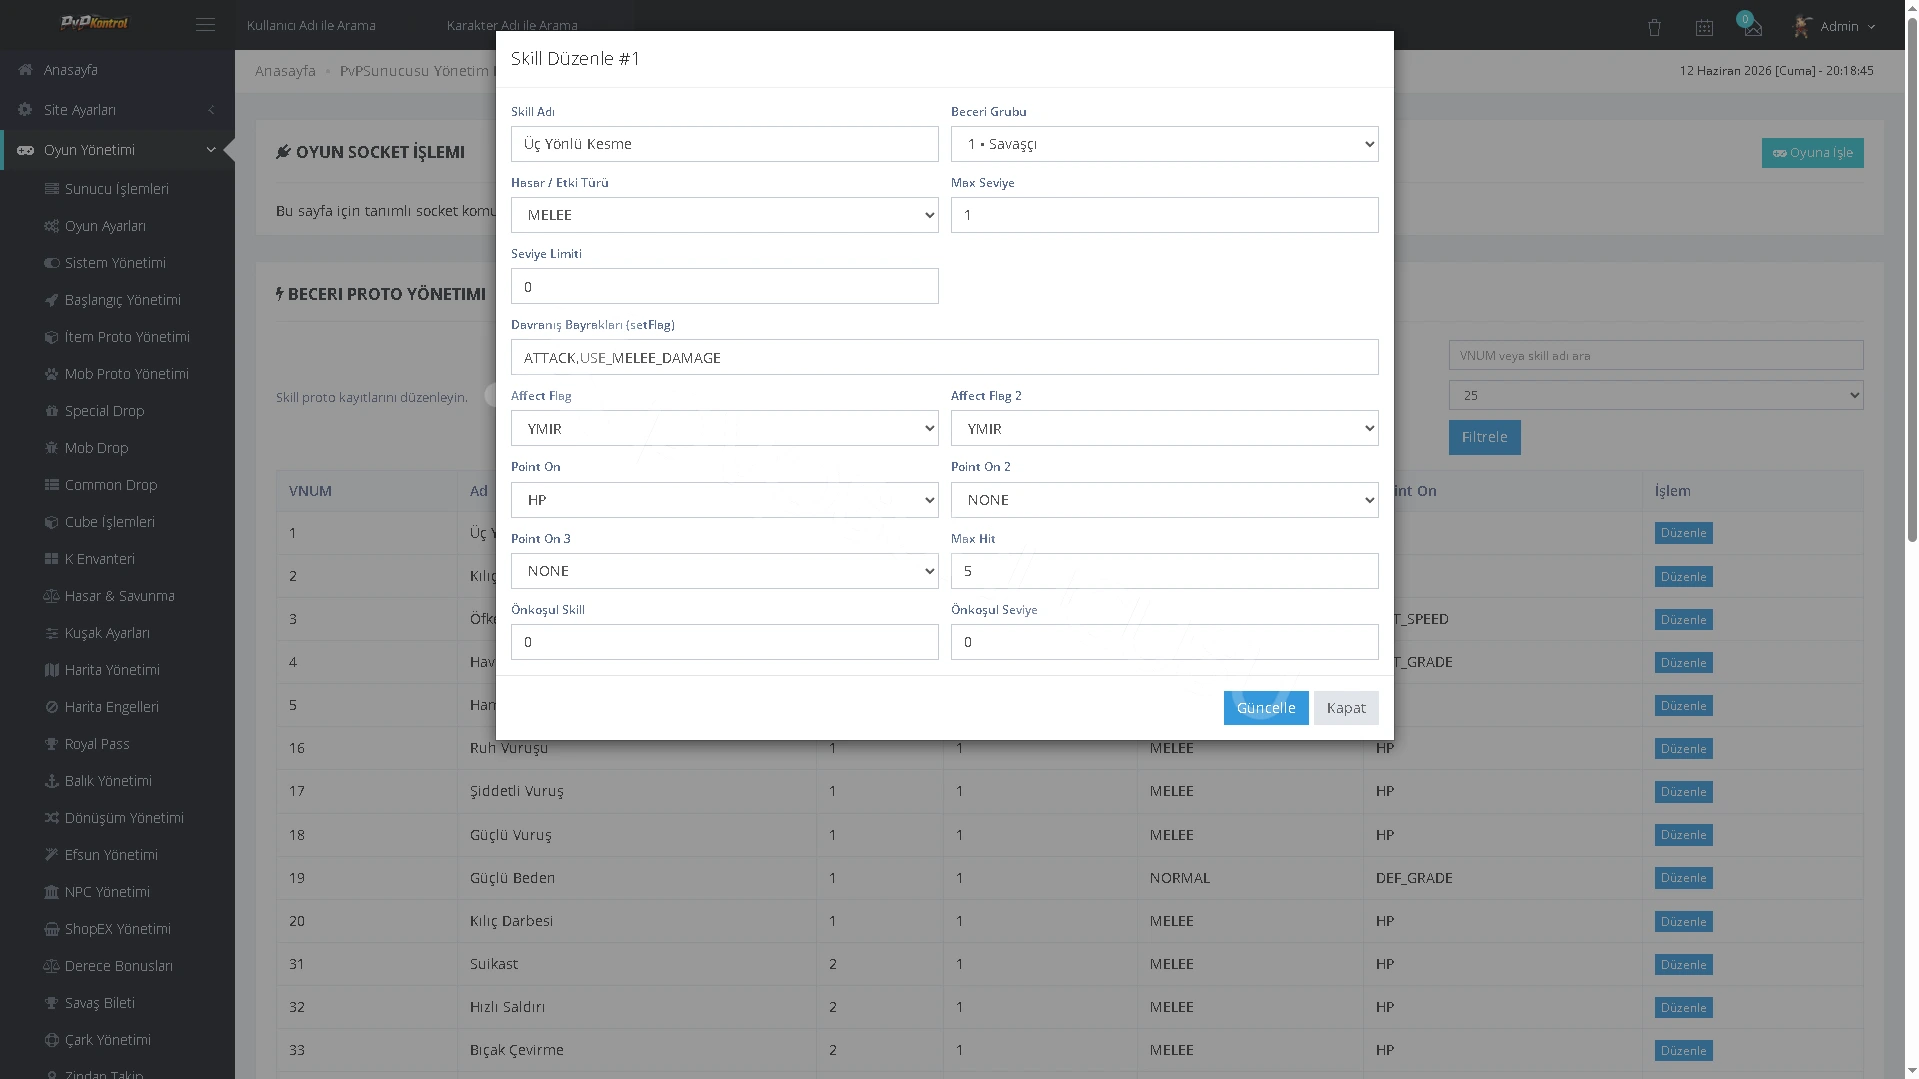Click the Max Hit input field
1919x1079 pixels.
point(1164,571)
